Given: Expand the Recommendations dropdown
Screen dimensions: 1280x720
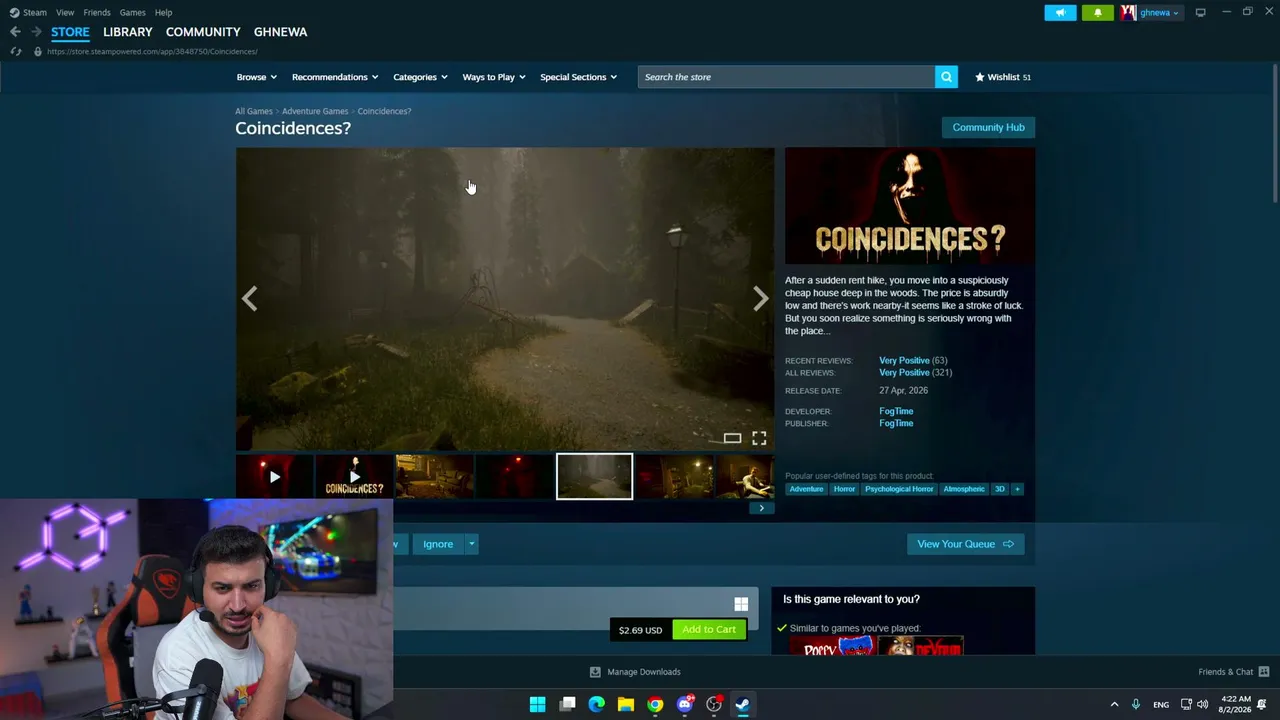Looking at the screenshot, I should coord(335,77).
